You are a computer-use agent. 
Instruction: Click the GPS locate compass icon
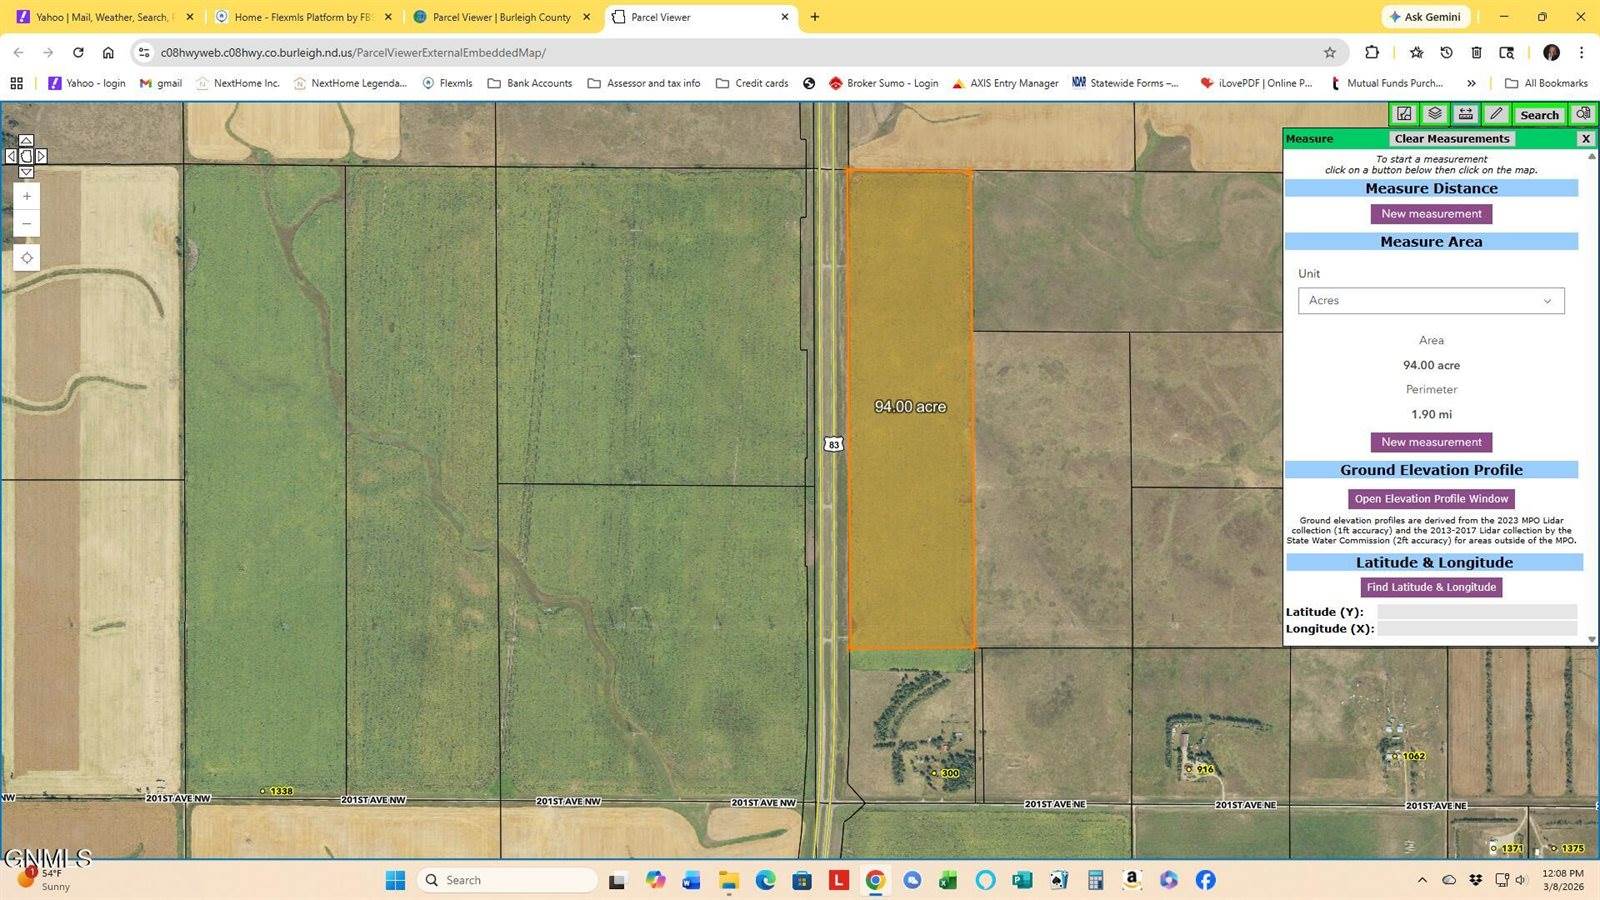point(27,258)
